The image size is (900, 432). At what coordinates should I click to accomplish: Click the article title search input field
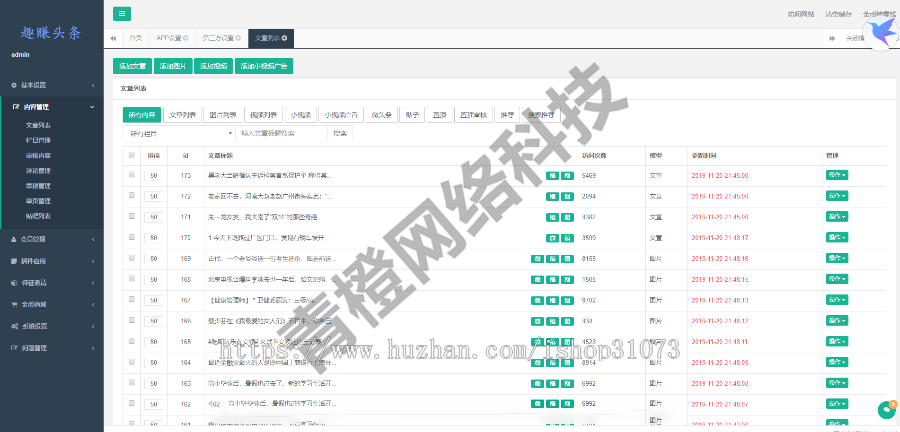(x=281, y=132)
